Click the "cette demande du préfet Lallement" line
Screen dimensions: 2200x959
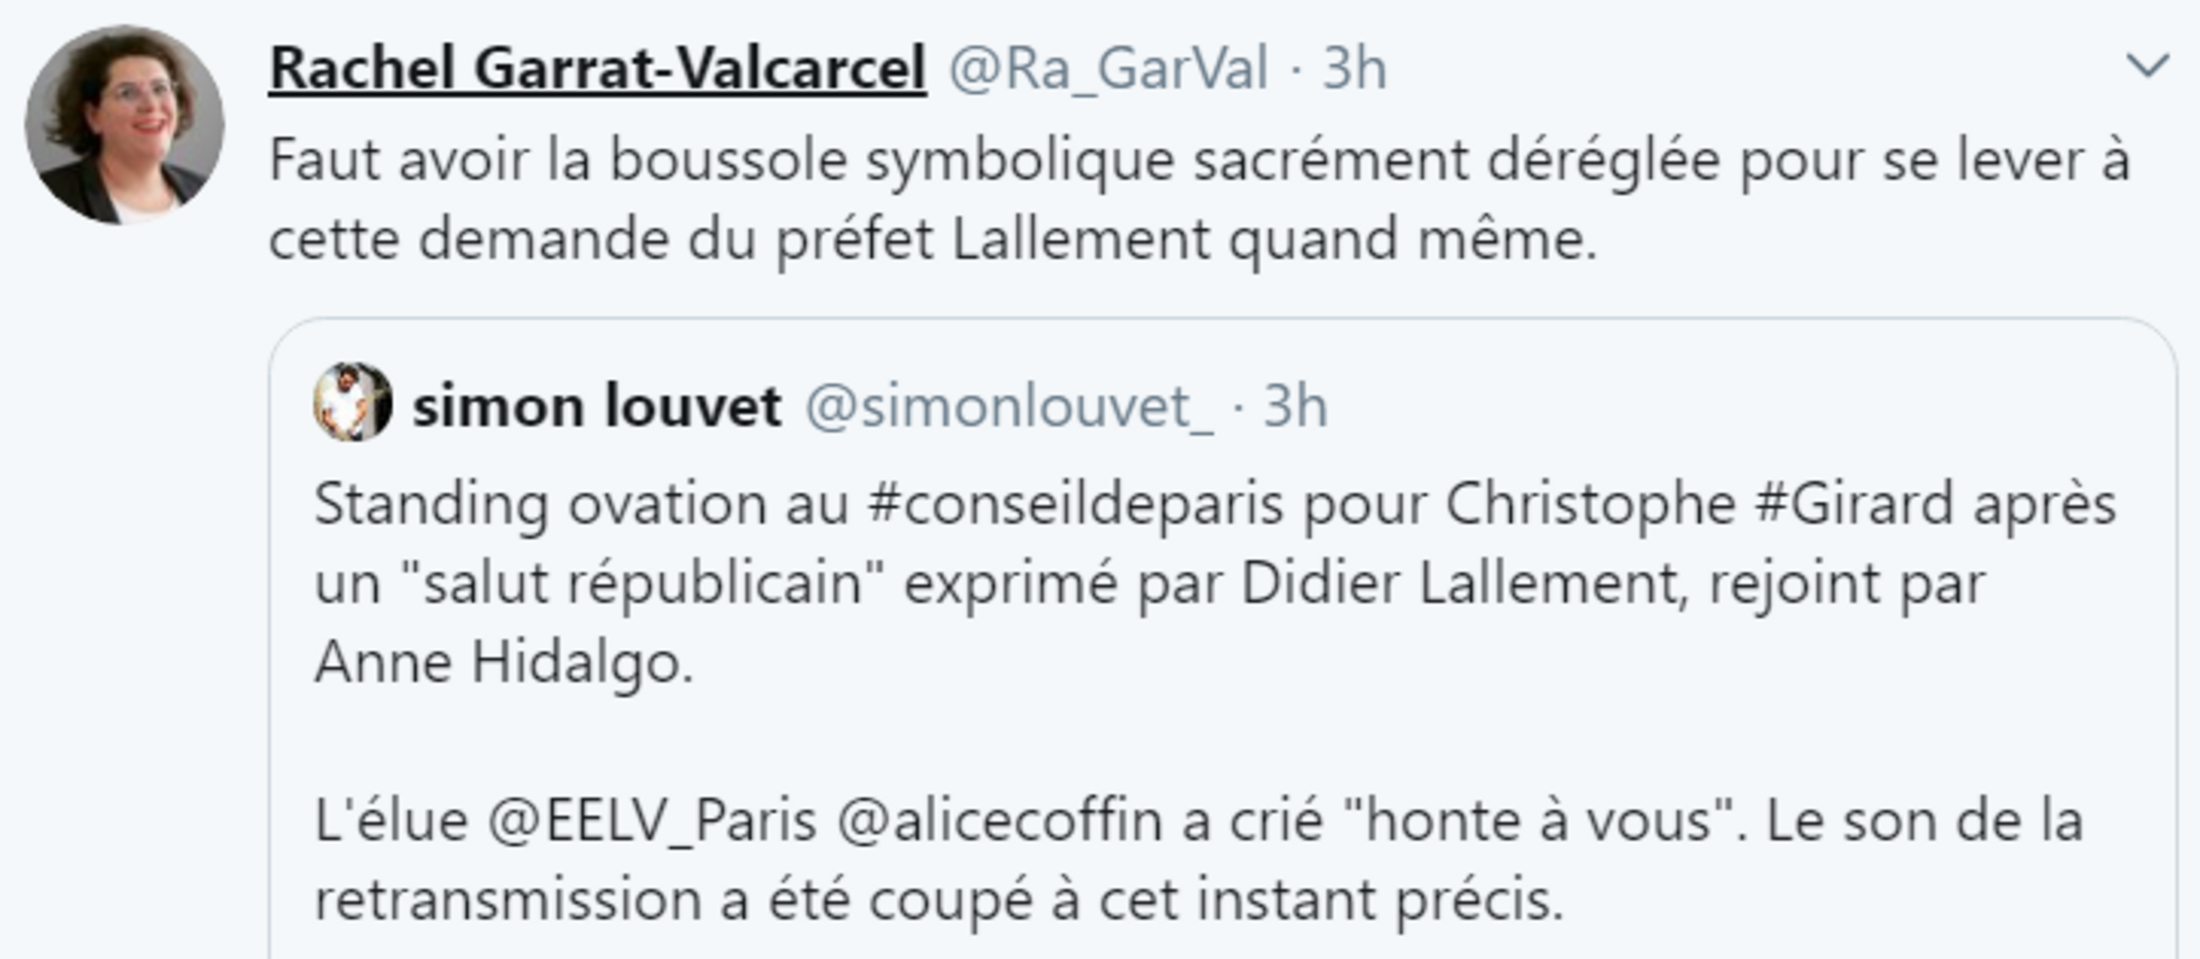pos(932,240)
